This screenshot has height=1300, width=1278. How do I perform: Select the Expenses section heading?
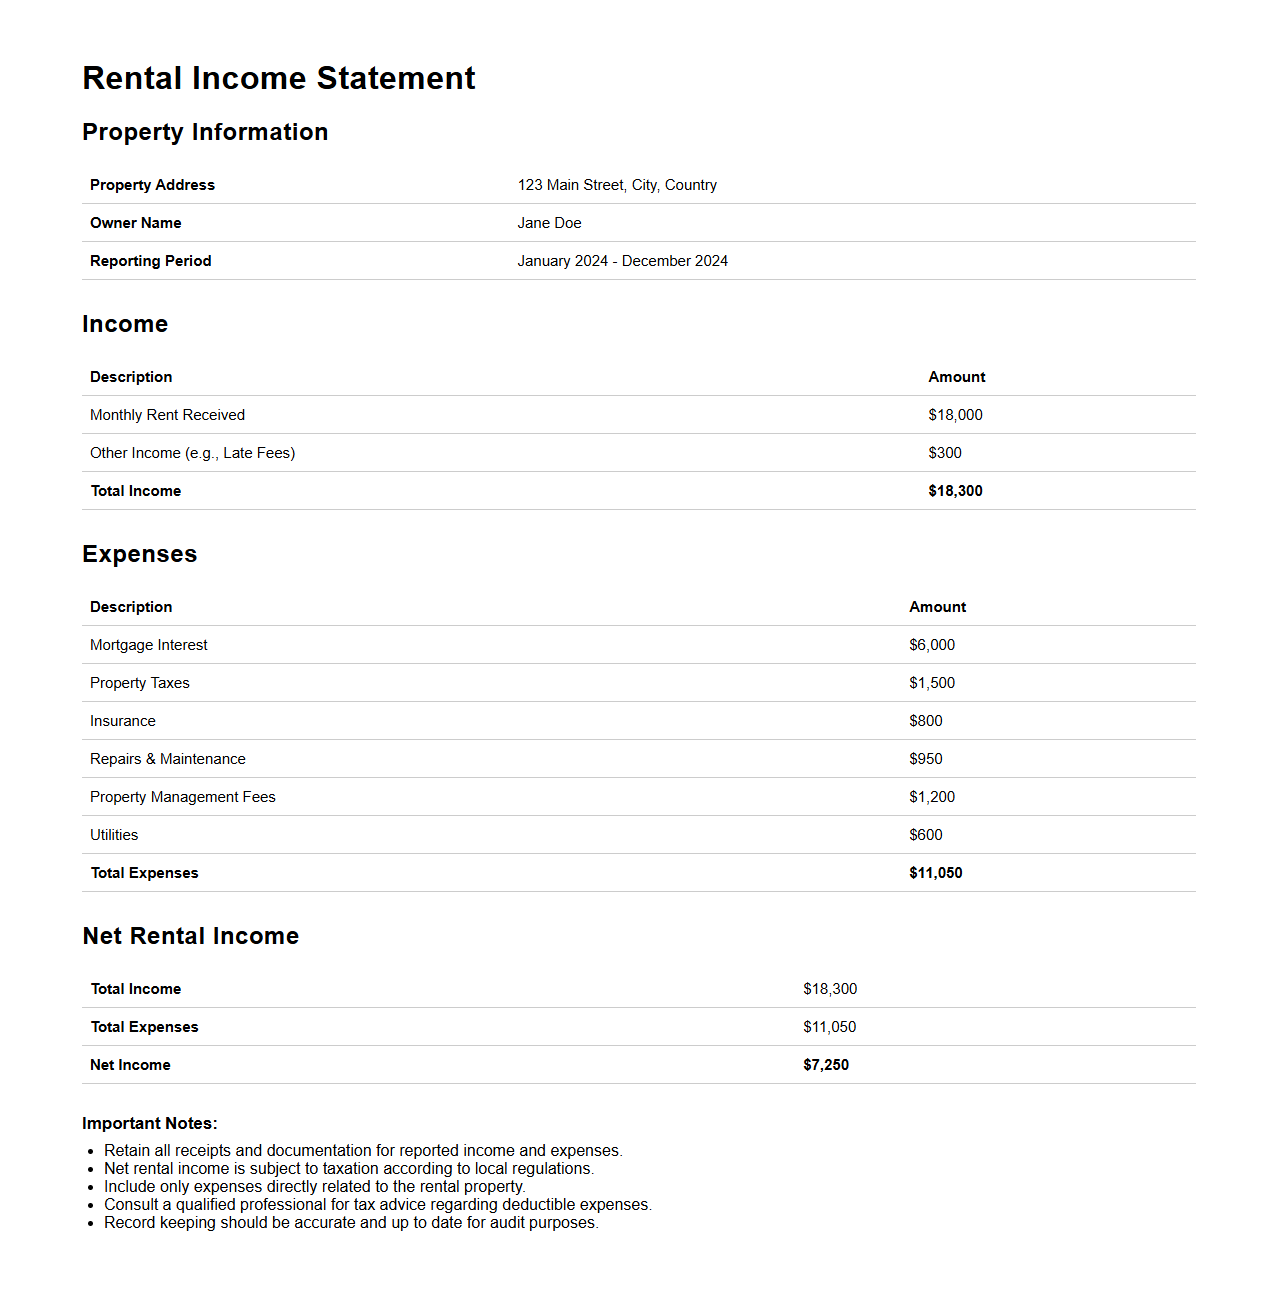click(139, 554)
